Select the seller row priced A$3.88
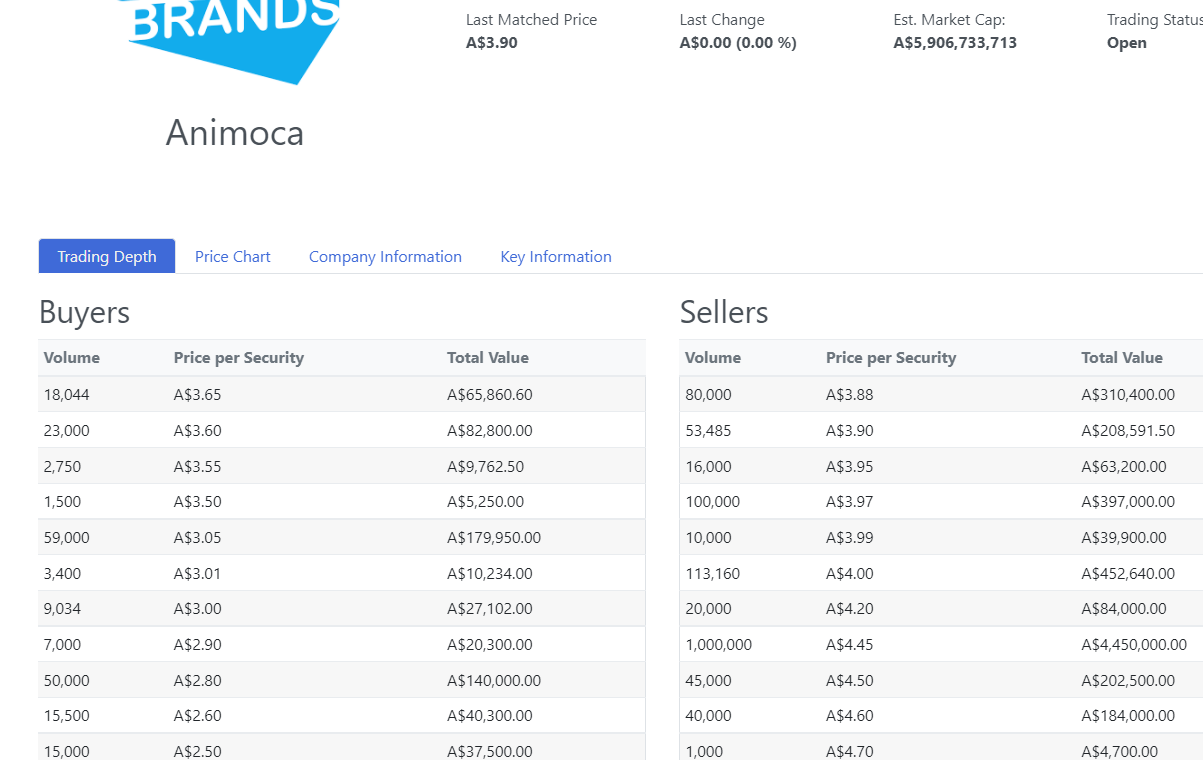 (x=941, y=394)
